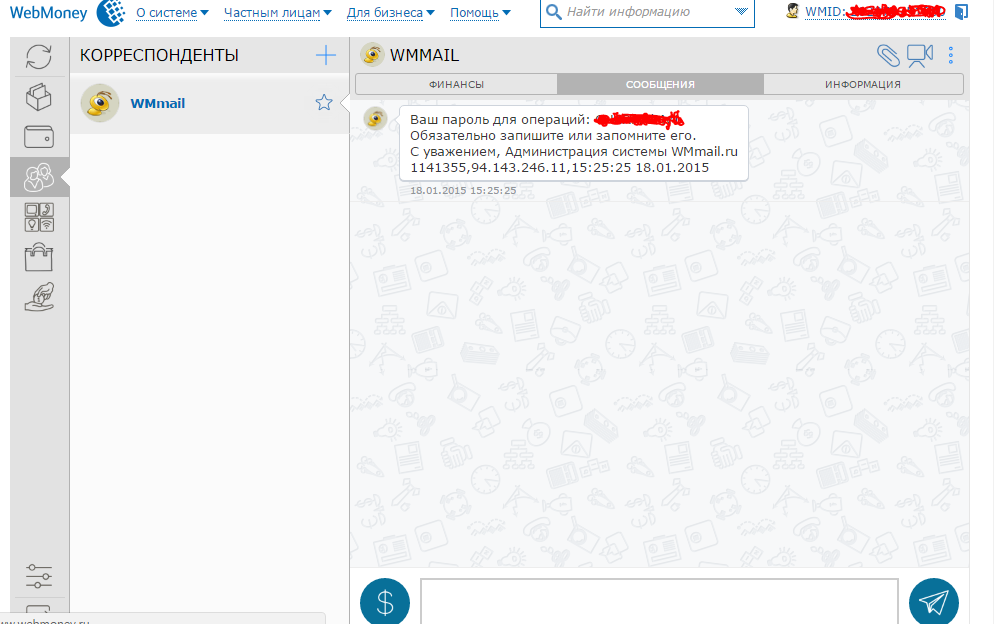Open the sidebar cube packages icon
Image resolution: width=994 pixels, height=624 pixels.
pyautogui.click(x=39, y=97)
